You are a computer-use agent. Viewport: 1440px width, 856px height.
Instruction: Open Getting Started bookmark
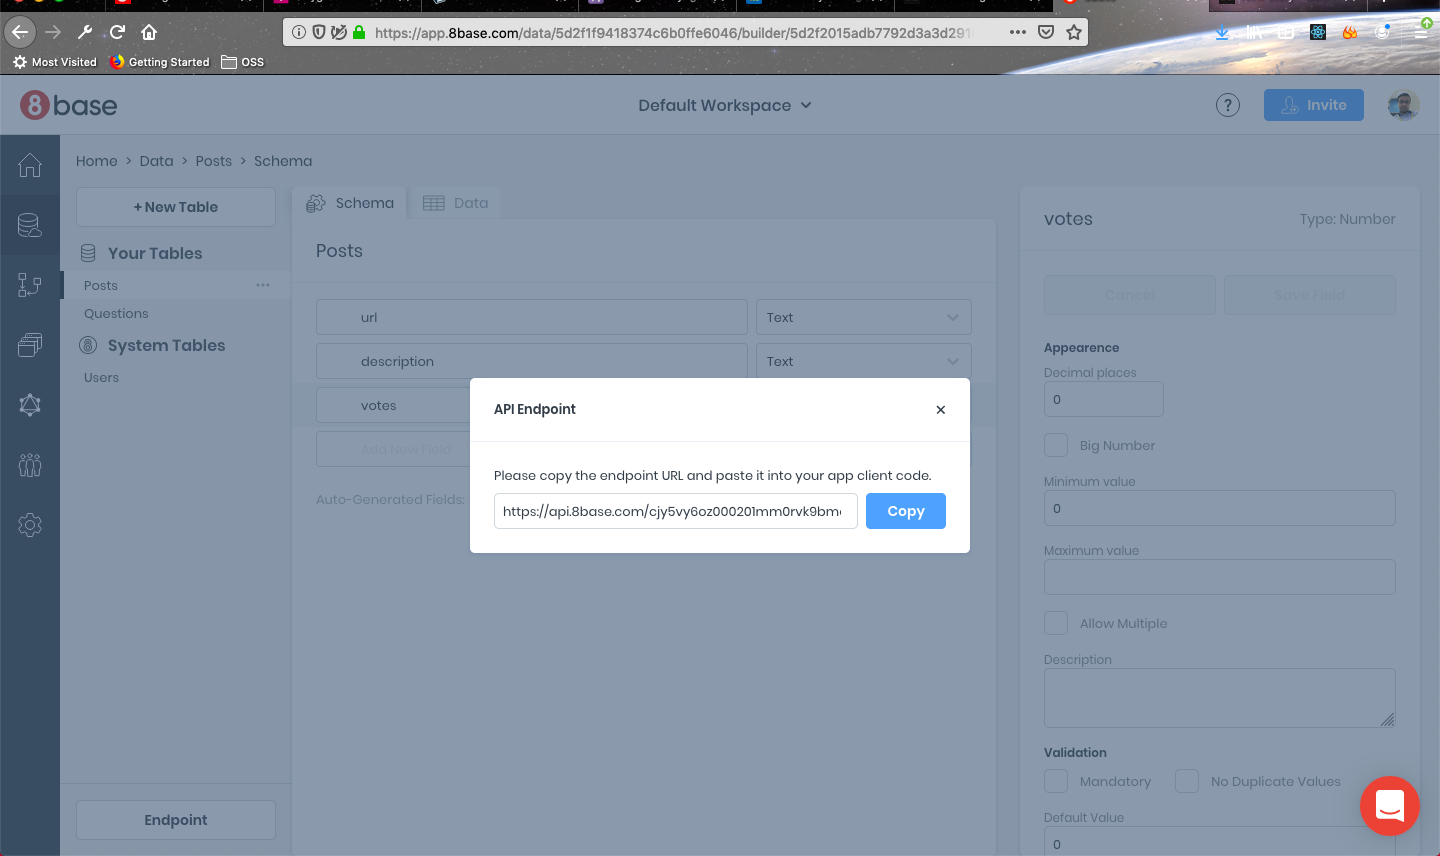[x=160, y=62]
